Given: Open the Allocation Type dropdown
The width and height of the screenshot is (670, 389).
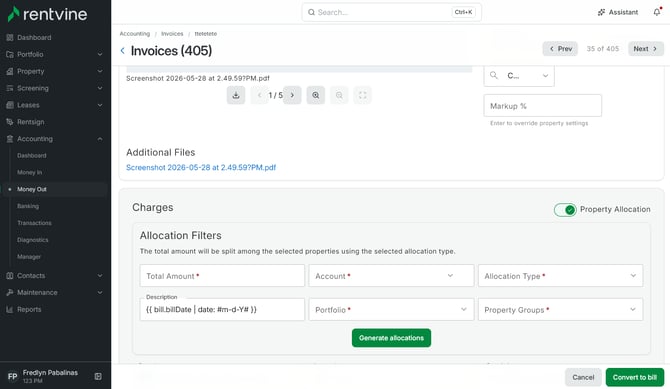Looking at the screenshot, I should pos(561,276).
